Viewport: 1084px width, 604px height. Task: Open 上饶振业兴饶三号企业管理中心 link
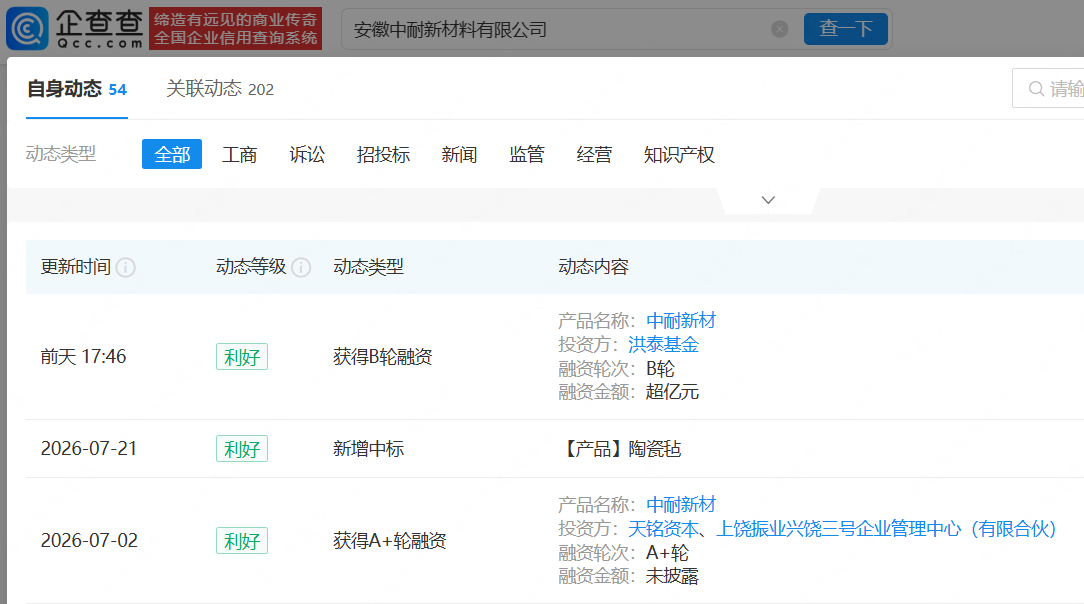pyautogui.click(x=886, y=529)
